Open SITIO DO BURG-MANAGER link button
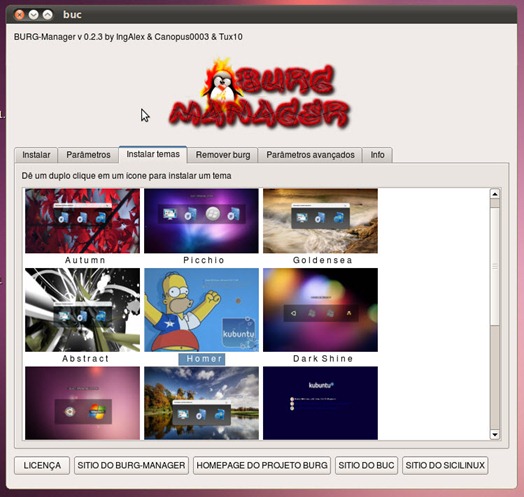This screenshot has height=497, width=524. click(x=131, y=465)
